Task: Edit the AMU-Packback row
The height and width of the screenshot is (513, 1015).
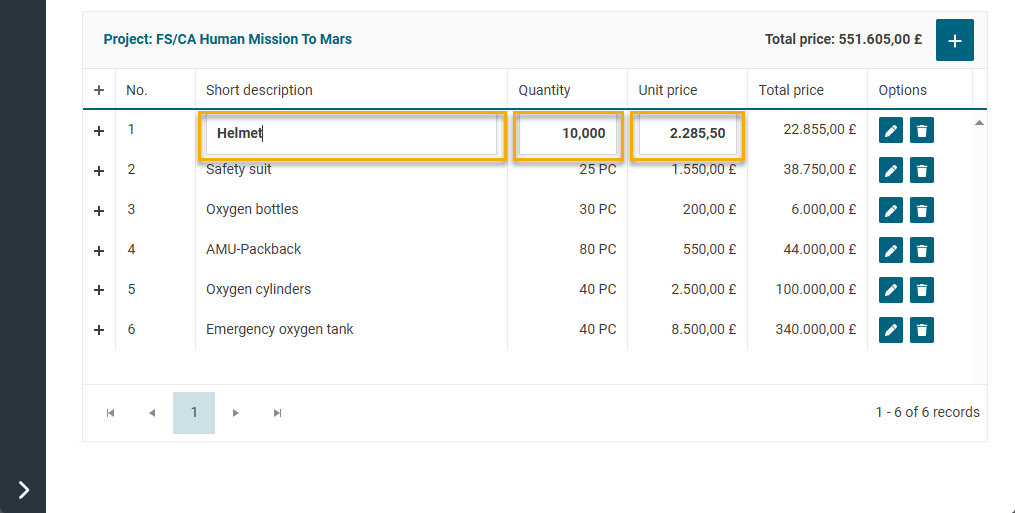Action: pyautogui.click(x=891, y=250)
